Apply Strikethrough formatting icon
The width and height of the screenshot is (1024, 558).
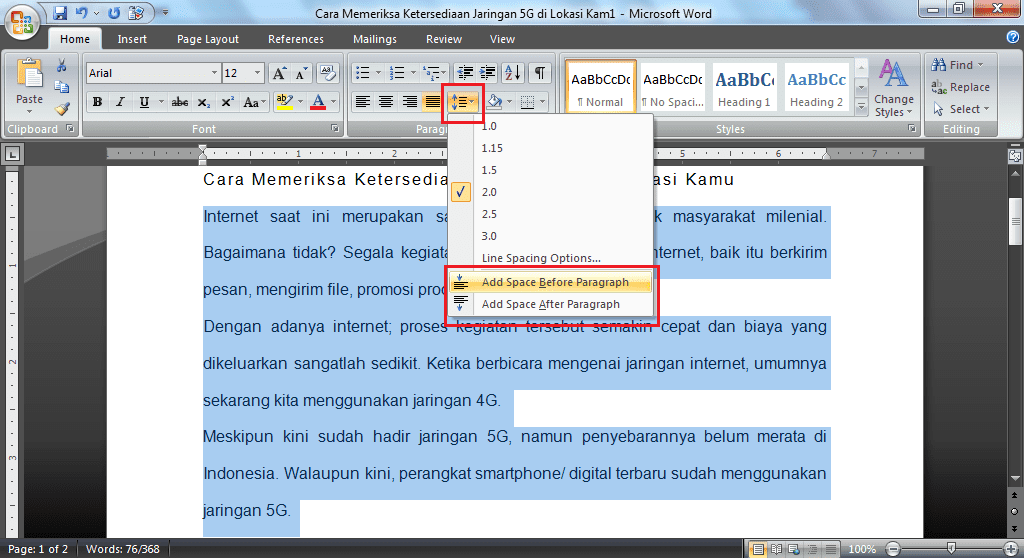[180, 102]
